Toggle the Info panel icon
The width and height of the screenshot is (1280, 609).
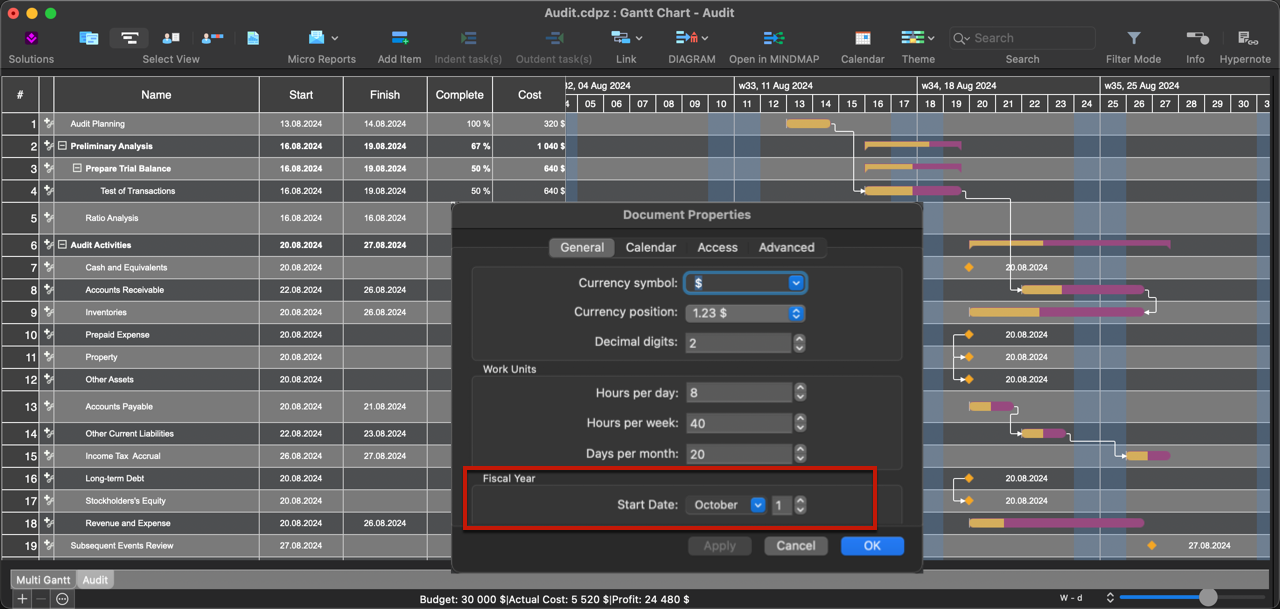click(1195, 38)
